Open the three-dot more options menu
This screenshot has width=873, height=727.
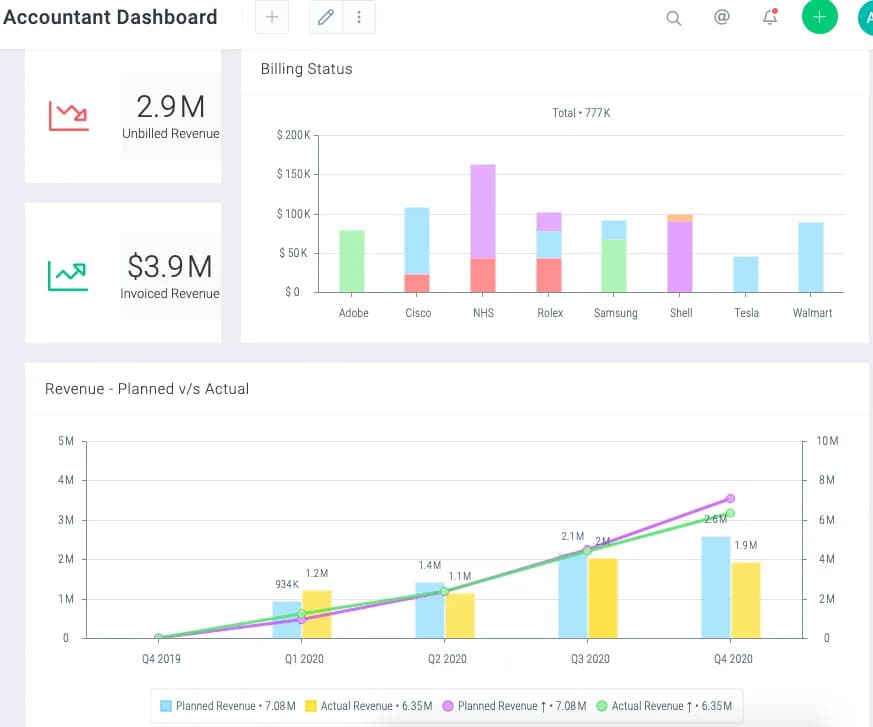359,17
